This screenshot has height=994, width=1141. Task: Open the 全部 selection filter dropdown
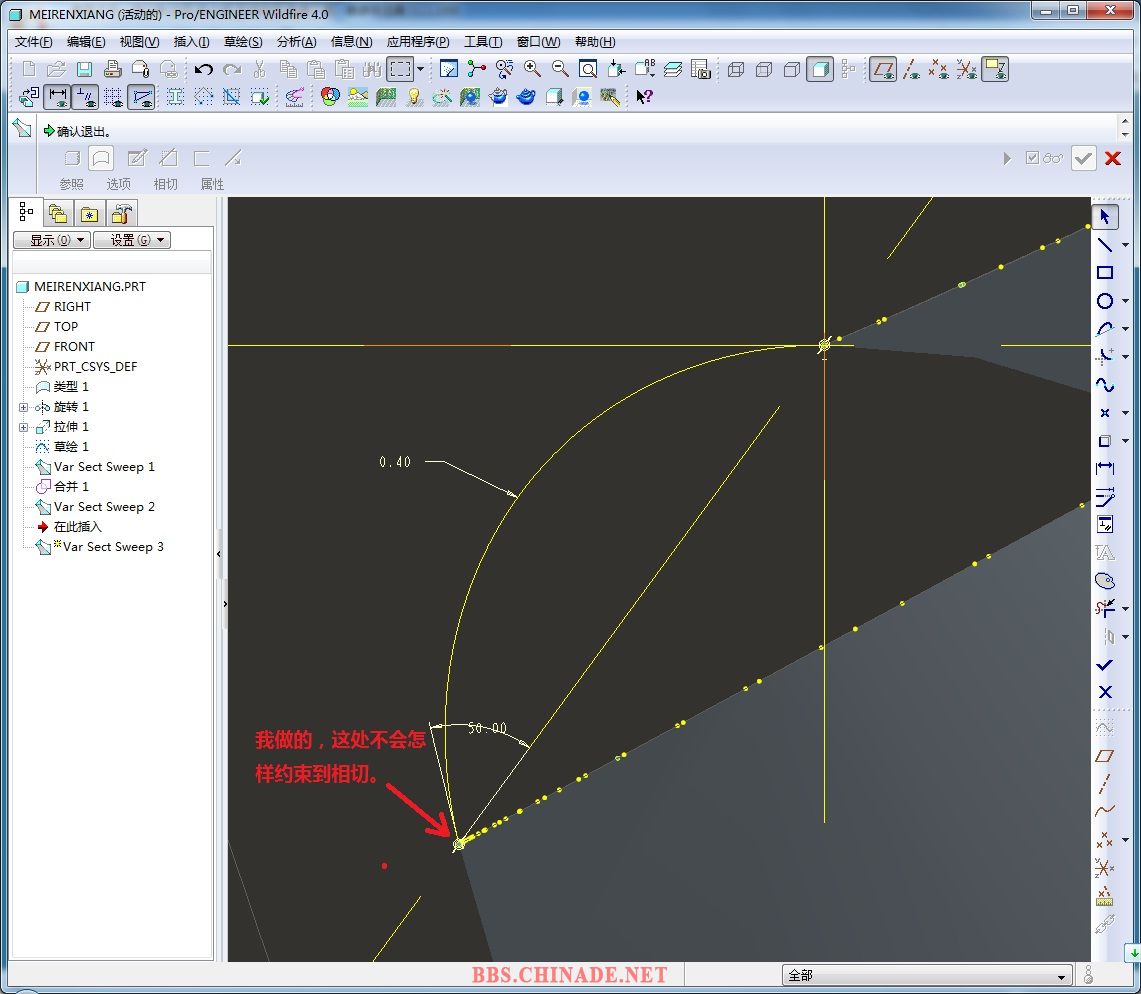tap(927, 975)
